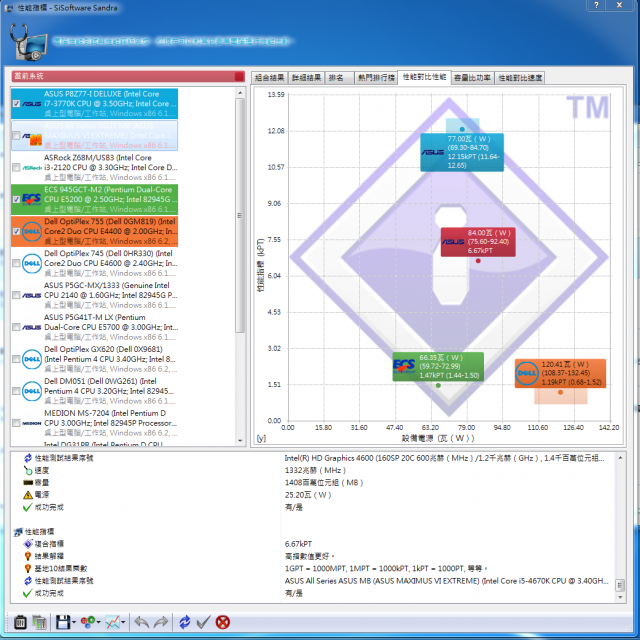The height and width of the screenshot is (640, 640).
Task: Click the floppy disk save icon
Action: click(63, 622)
